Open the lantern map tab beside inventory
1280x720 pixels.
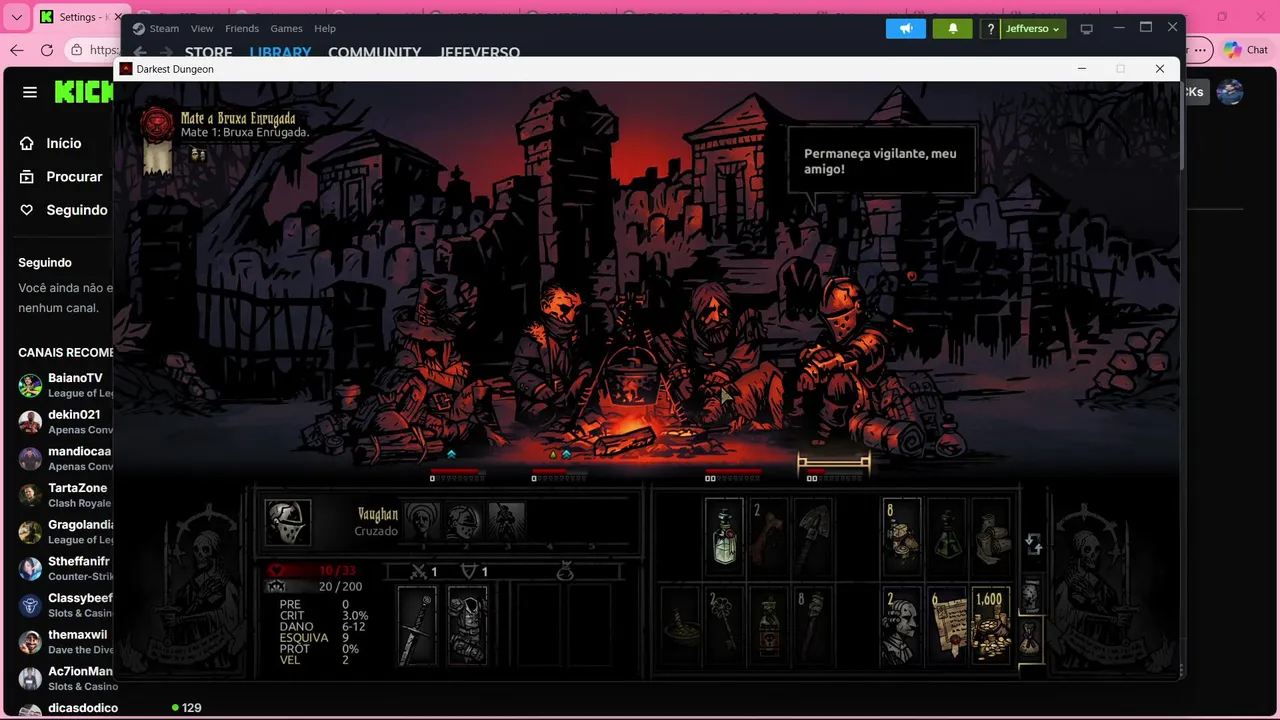click(1030, 596)
